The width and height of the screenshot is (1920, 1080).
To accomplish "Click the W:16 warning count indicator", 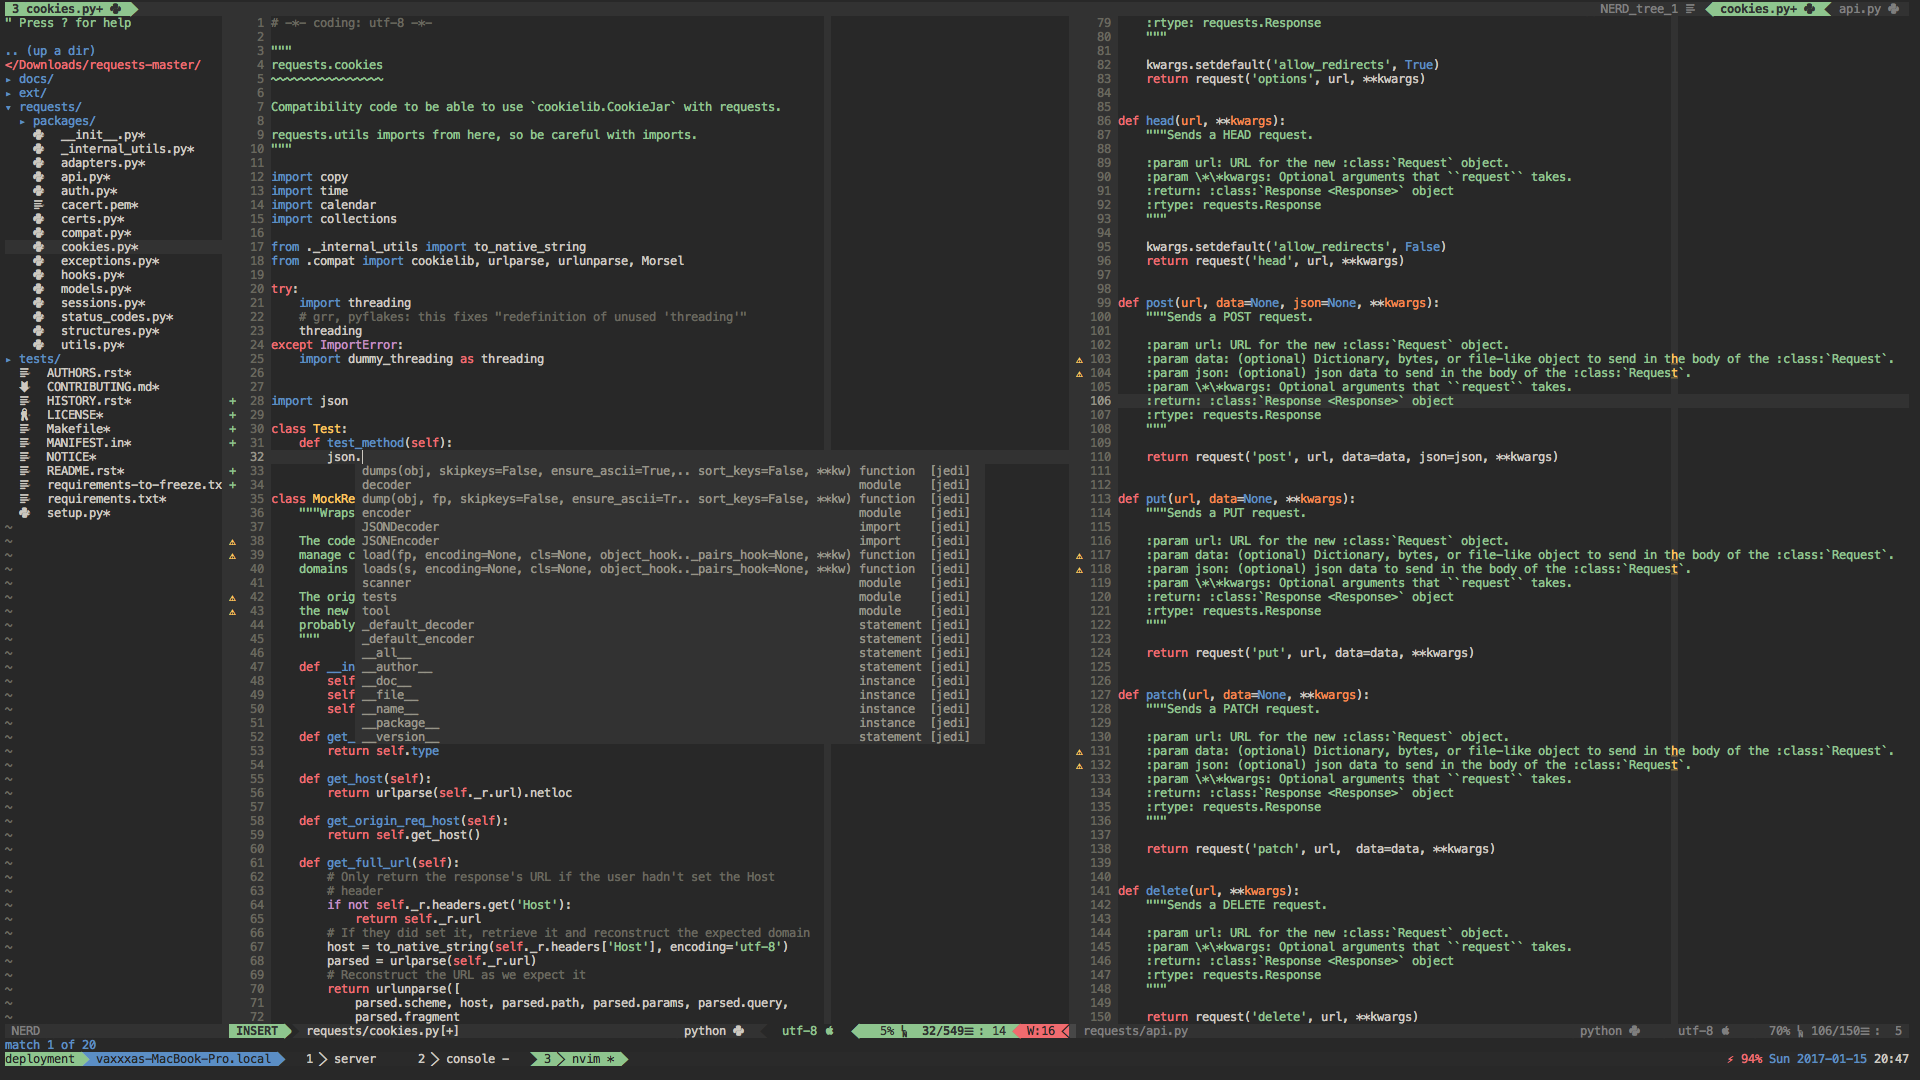I will click(x=1040, y=1031).
